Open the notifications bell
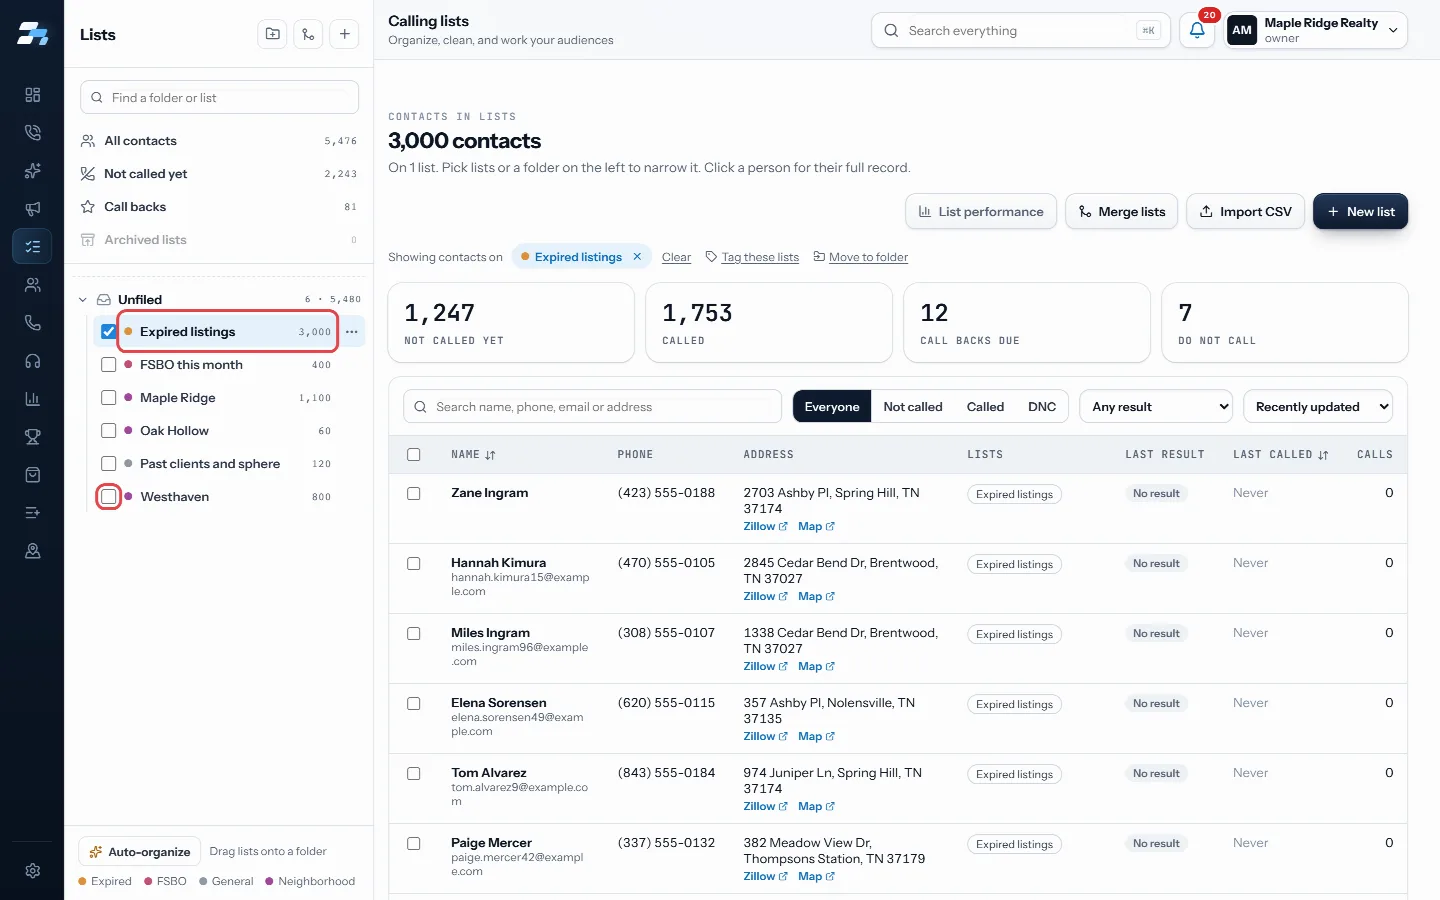This screenshot has height=900, width=1440. point(1197,30)
